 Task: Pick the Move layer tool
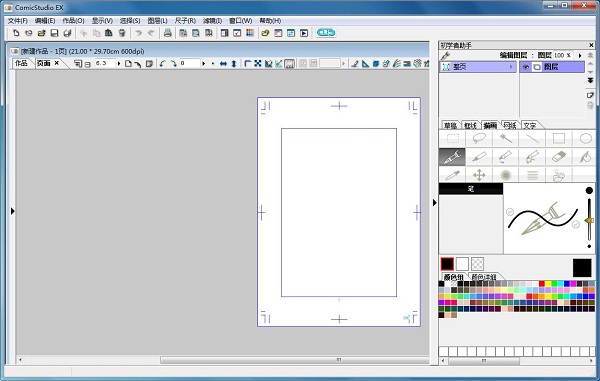click(x=479, y=175)
